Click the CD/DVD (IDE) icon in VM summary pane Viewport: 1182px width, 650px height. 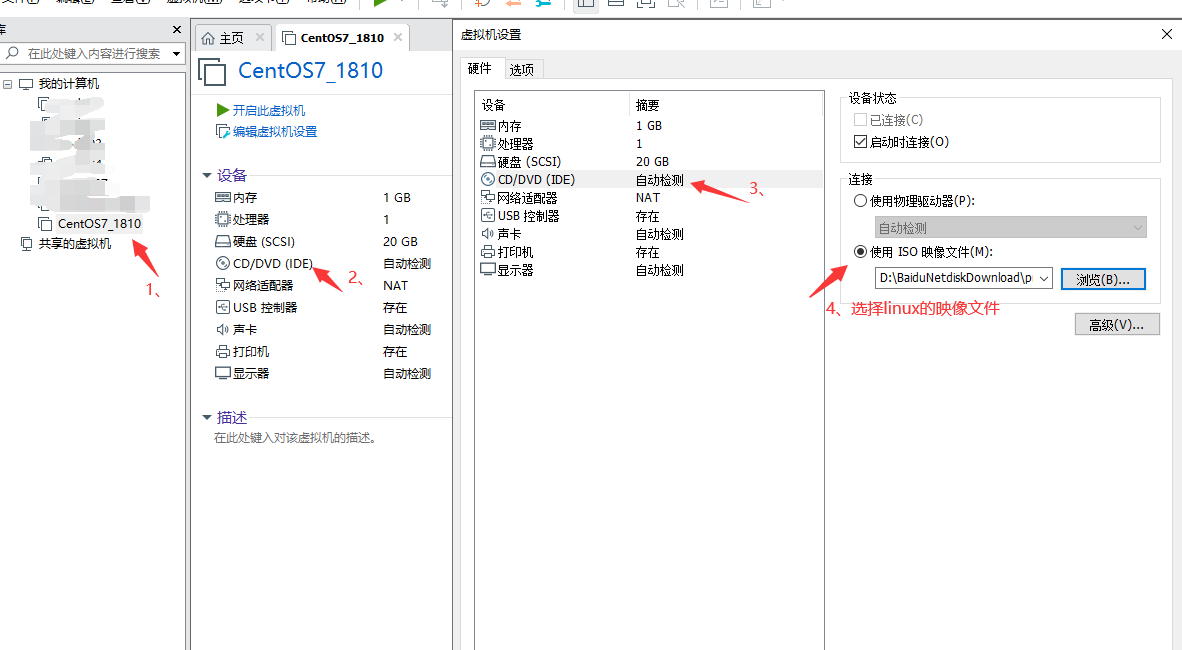point(222,263)
